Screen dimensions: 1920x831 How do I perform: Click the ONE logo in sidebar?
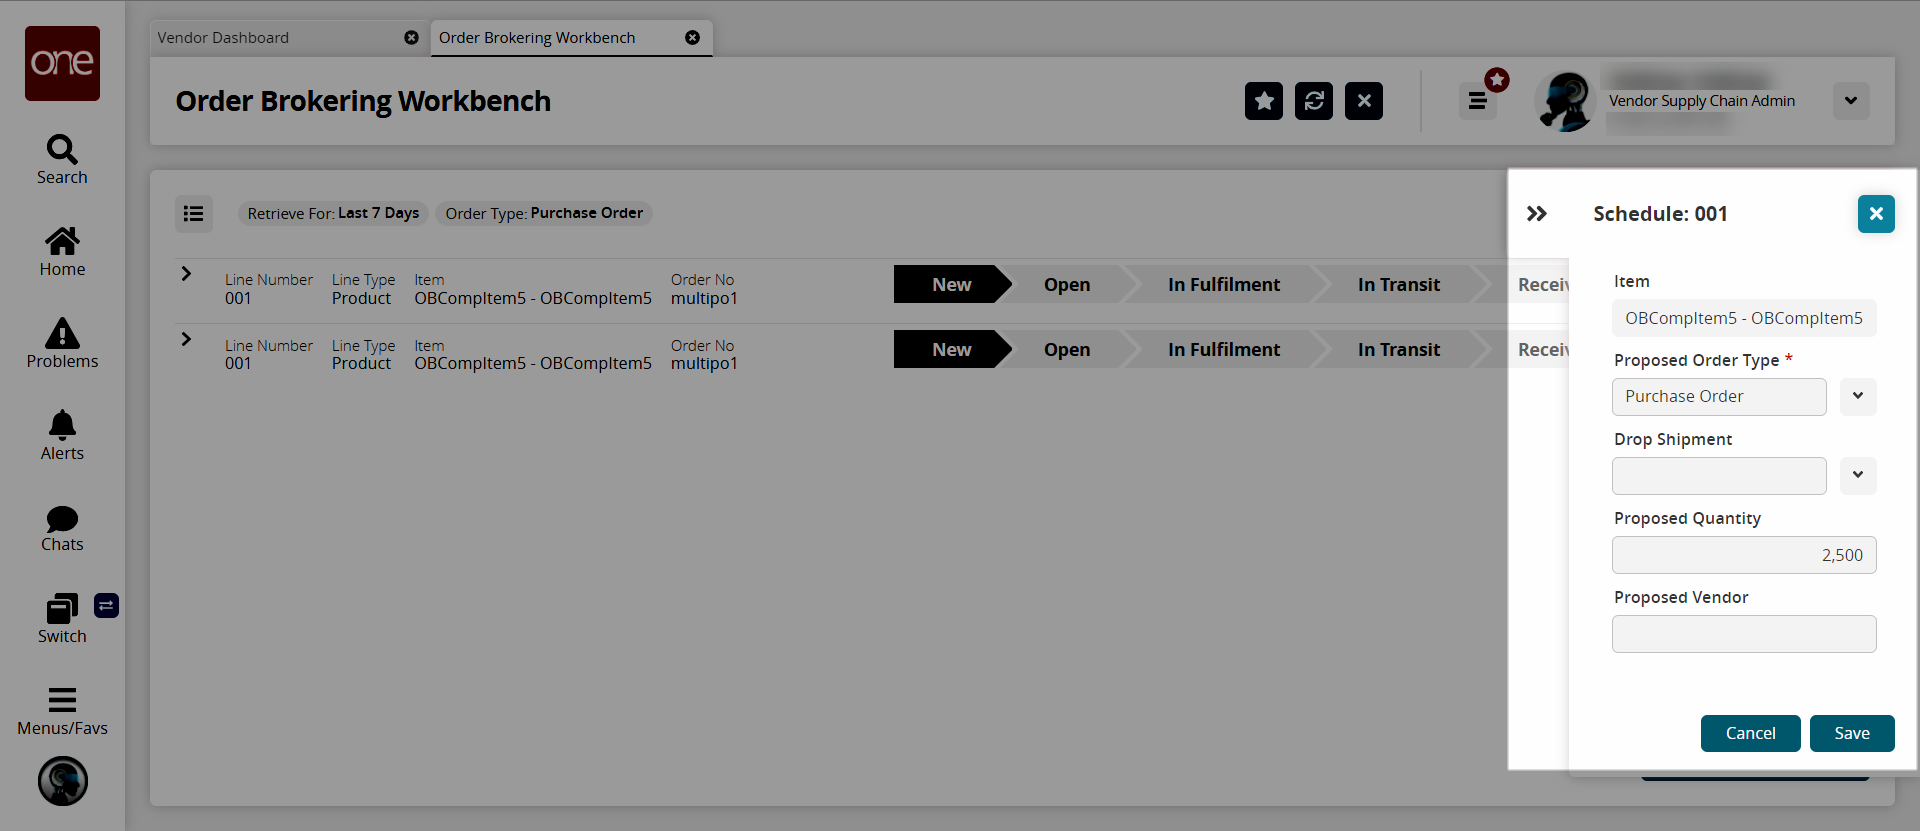(x=62, y=63)
